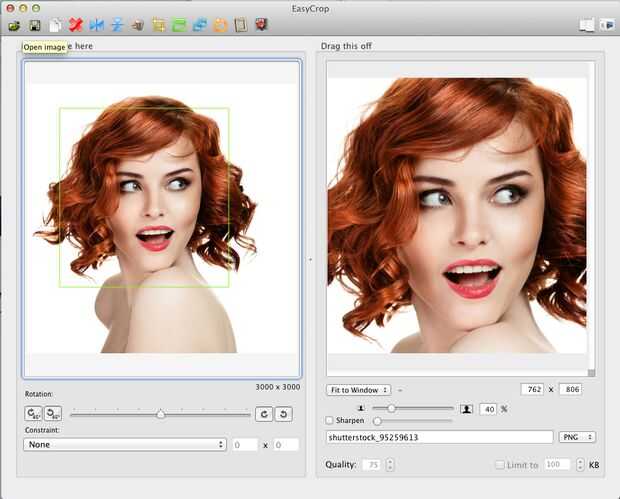The image size is (620, 499).
Task: Open the PNG format dropdown
Action: point(577,437)
